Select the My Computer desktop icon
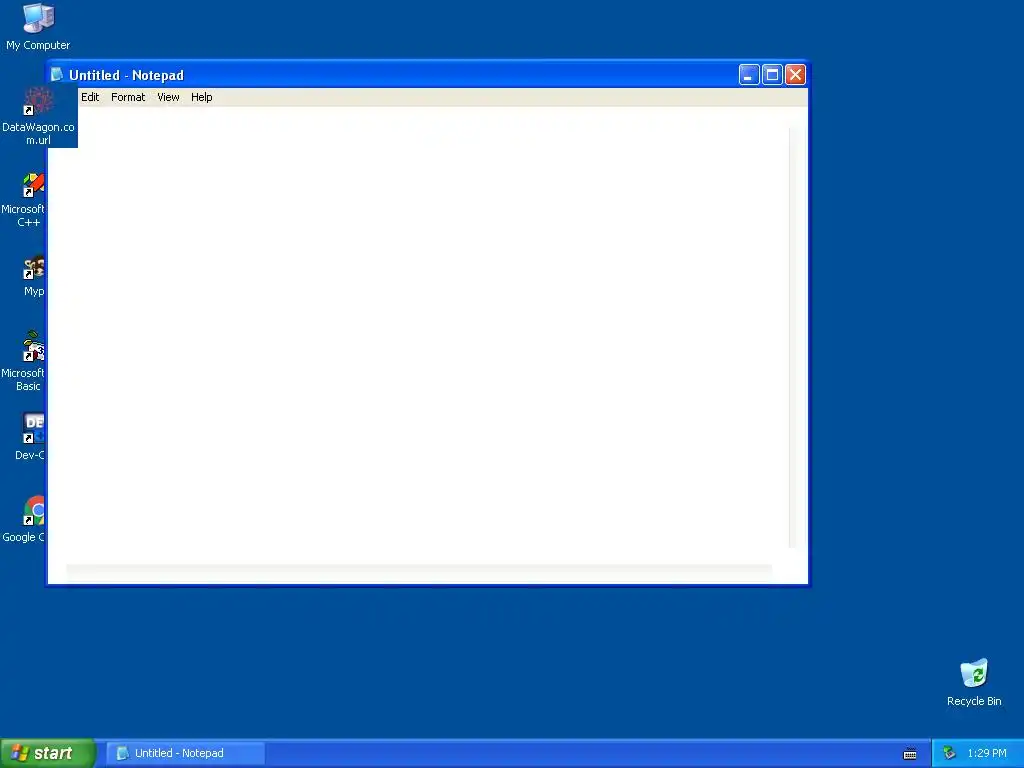Image resolution: width=1024 pixels, height=768 pixels. click(38, 27)
